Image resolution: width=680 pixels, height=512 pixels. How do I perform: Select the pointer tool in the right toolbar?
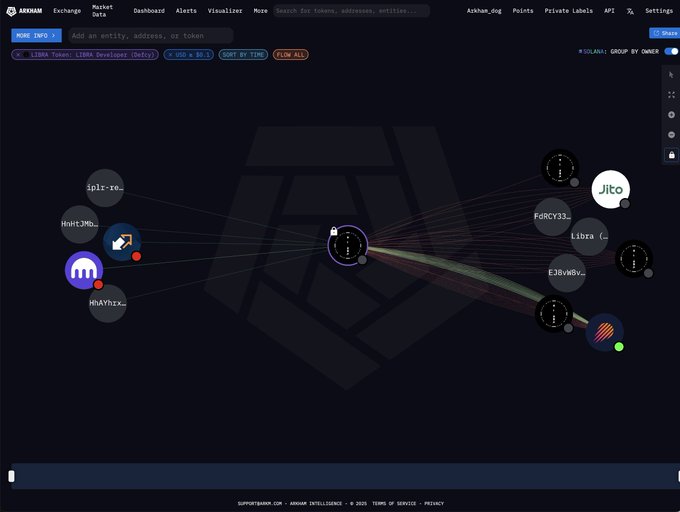(x=671, y=75)
